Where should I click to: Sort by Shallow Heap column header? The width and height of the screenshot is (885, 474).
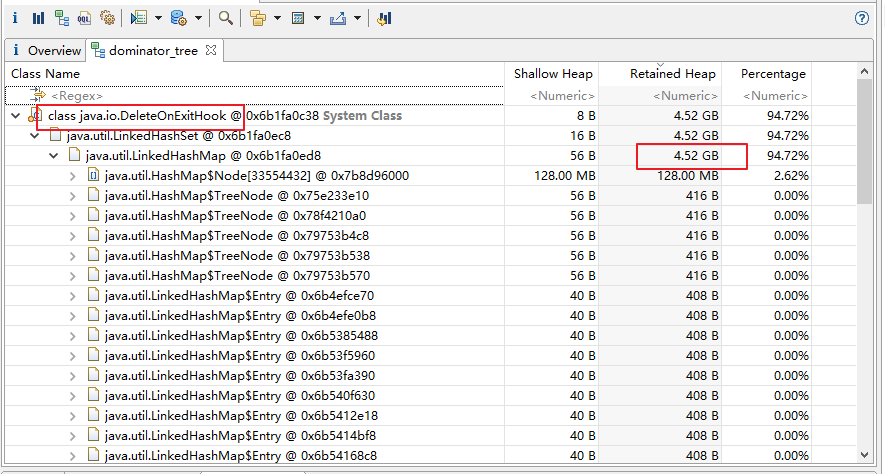pyautogui.click(x=552, y=73)
